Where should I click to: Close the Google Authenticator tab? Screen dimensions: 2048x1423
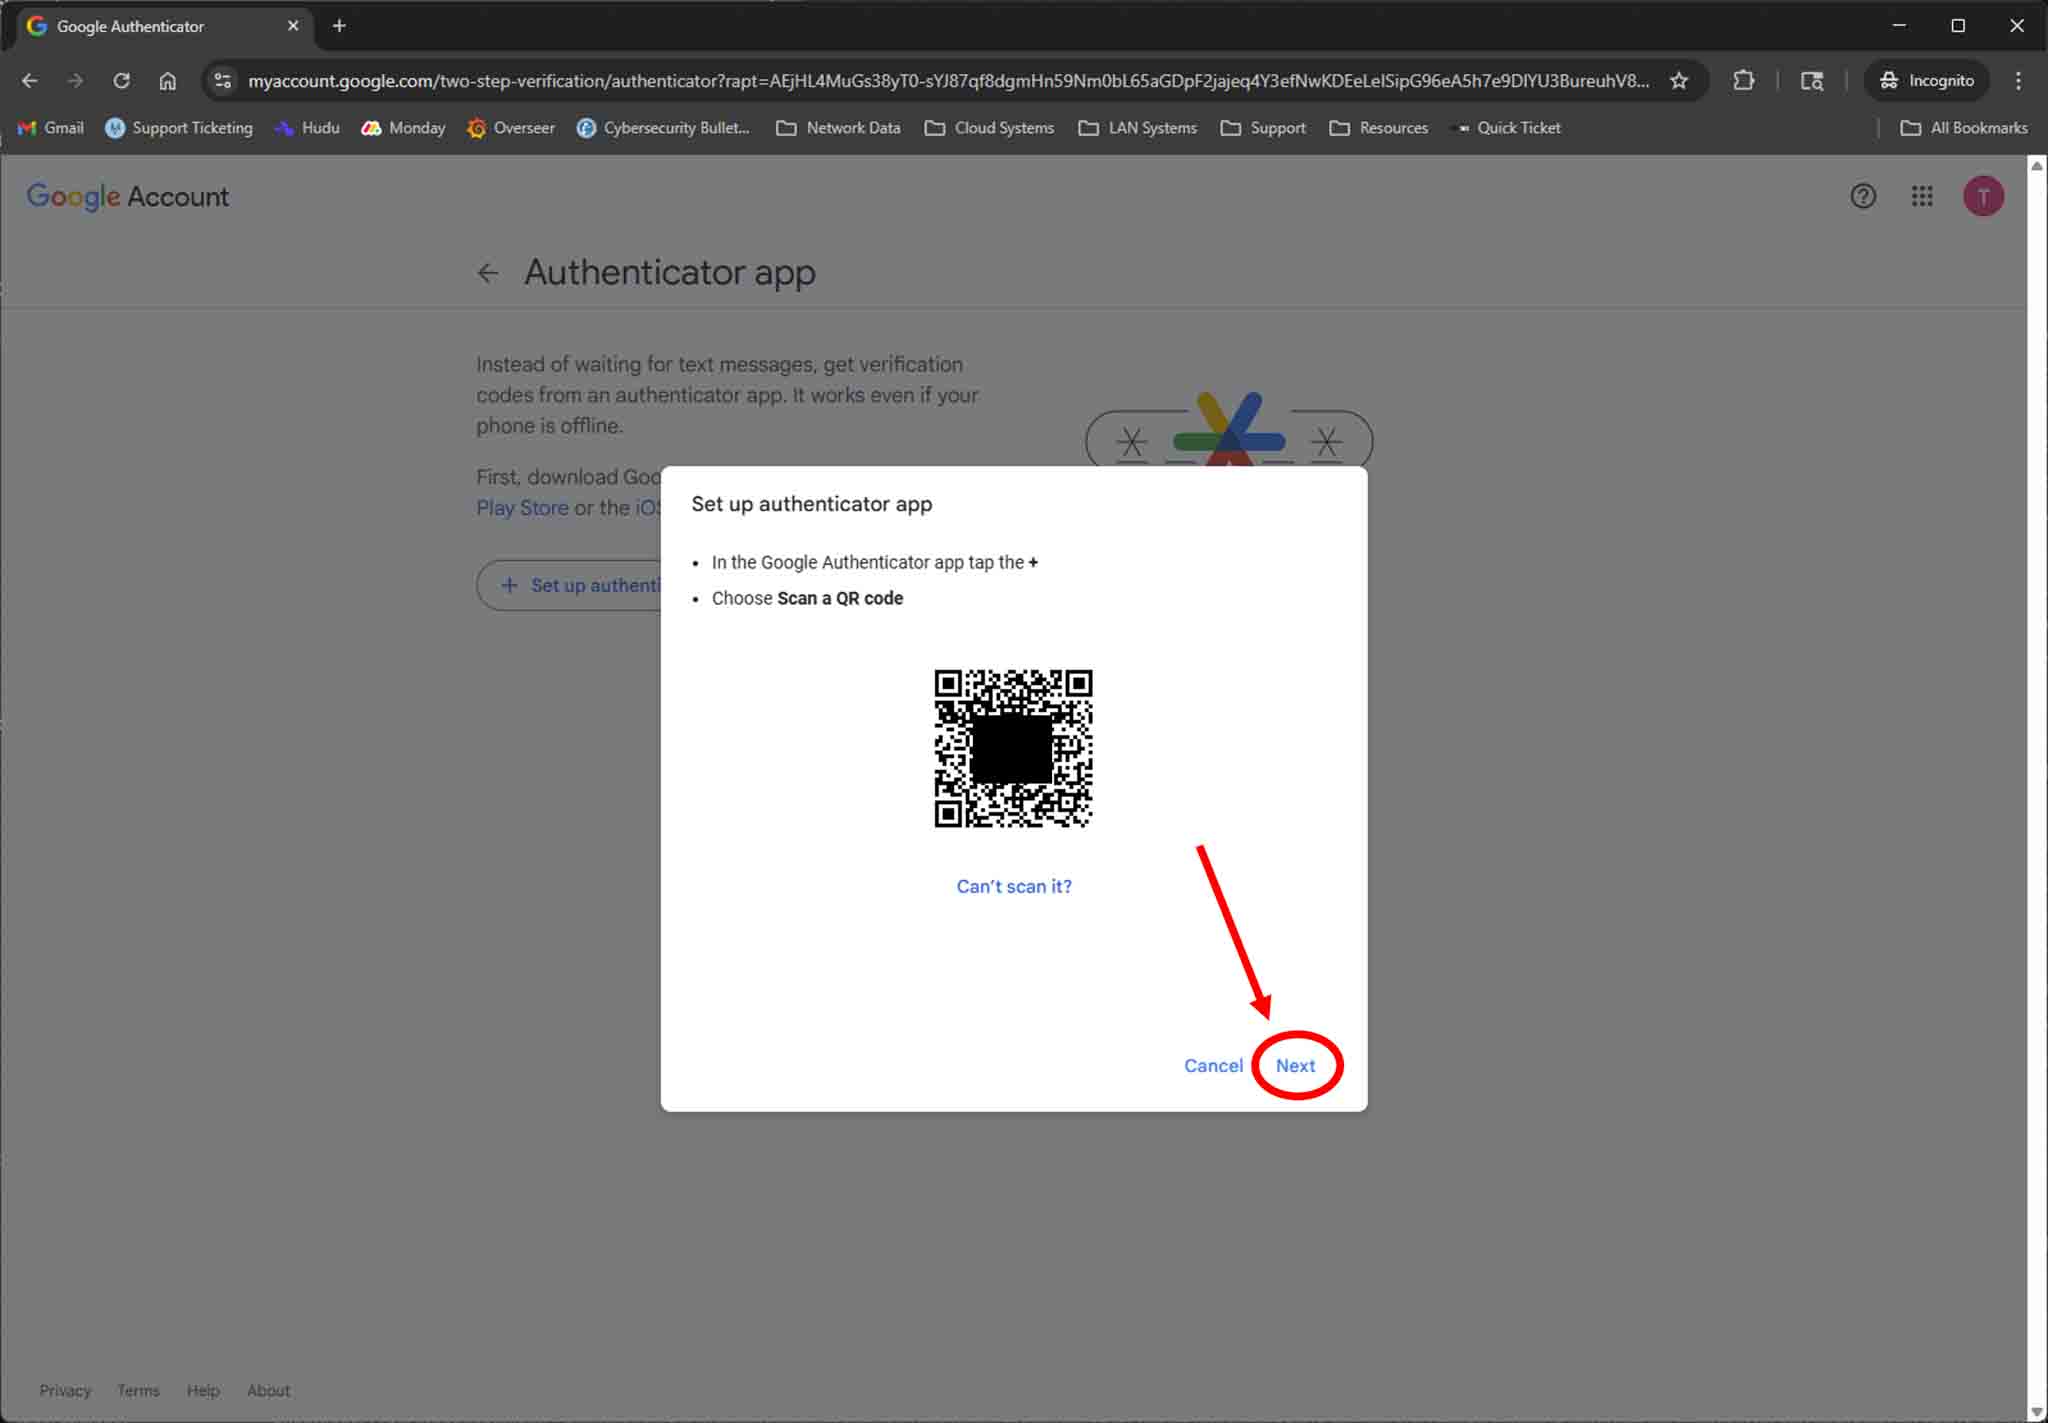point(293,26)
